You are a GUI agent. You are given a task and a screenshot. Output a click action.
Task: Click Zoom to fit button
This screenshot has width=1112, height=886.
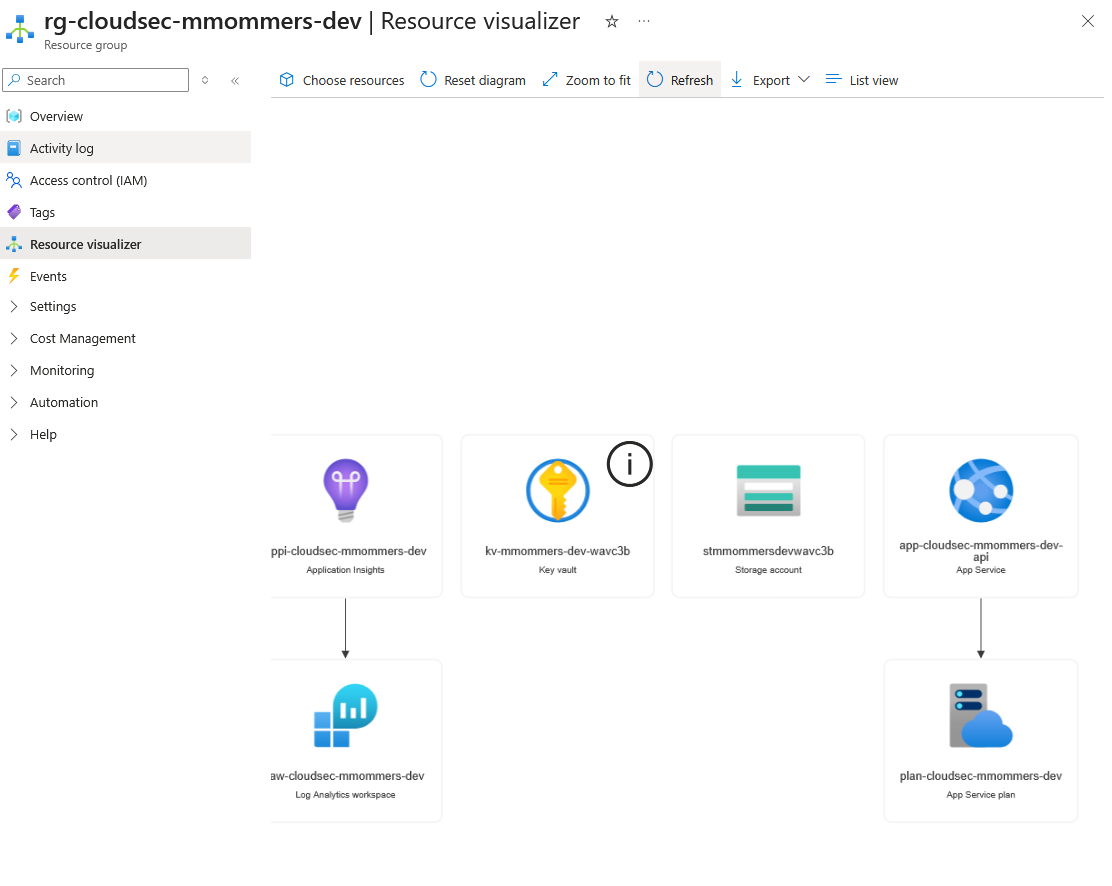point(586,80)
